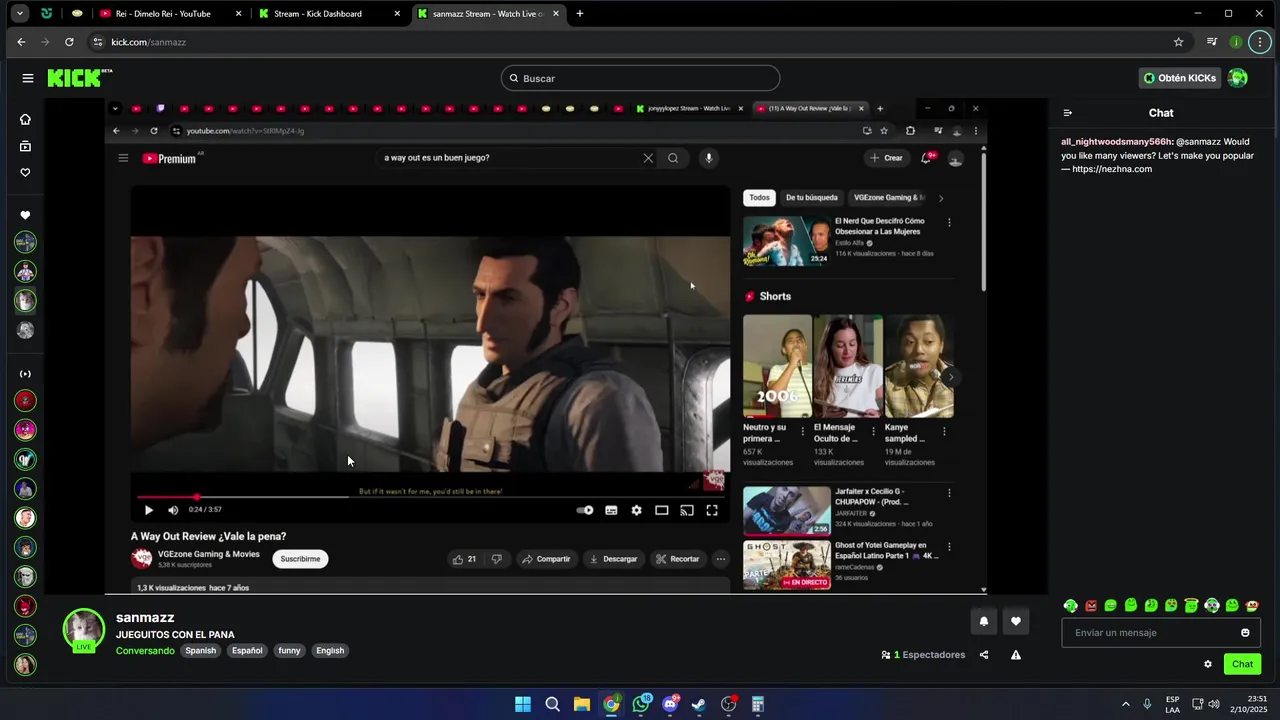Show next Shorts with chevron in streamed page

[950, 377]
